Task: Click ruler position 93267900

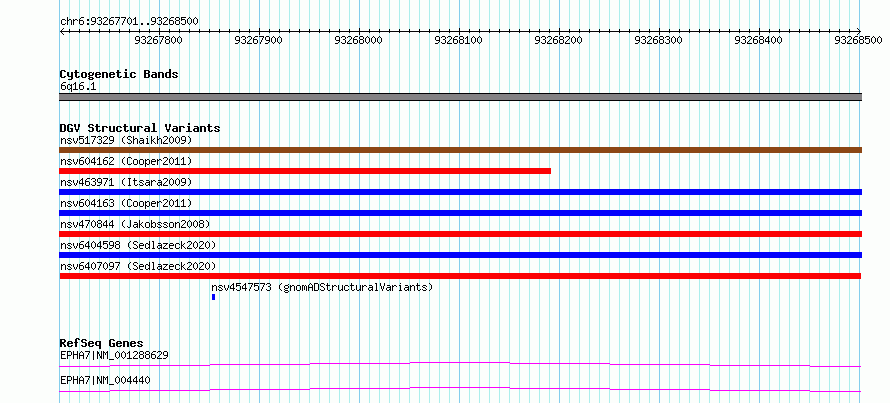Action: [x=259, y=40]
